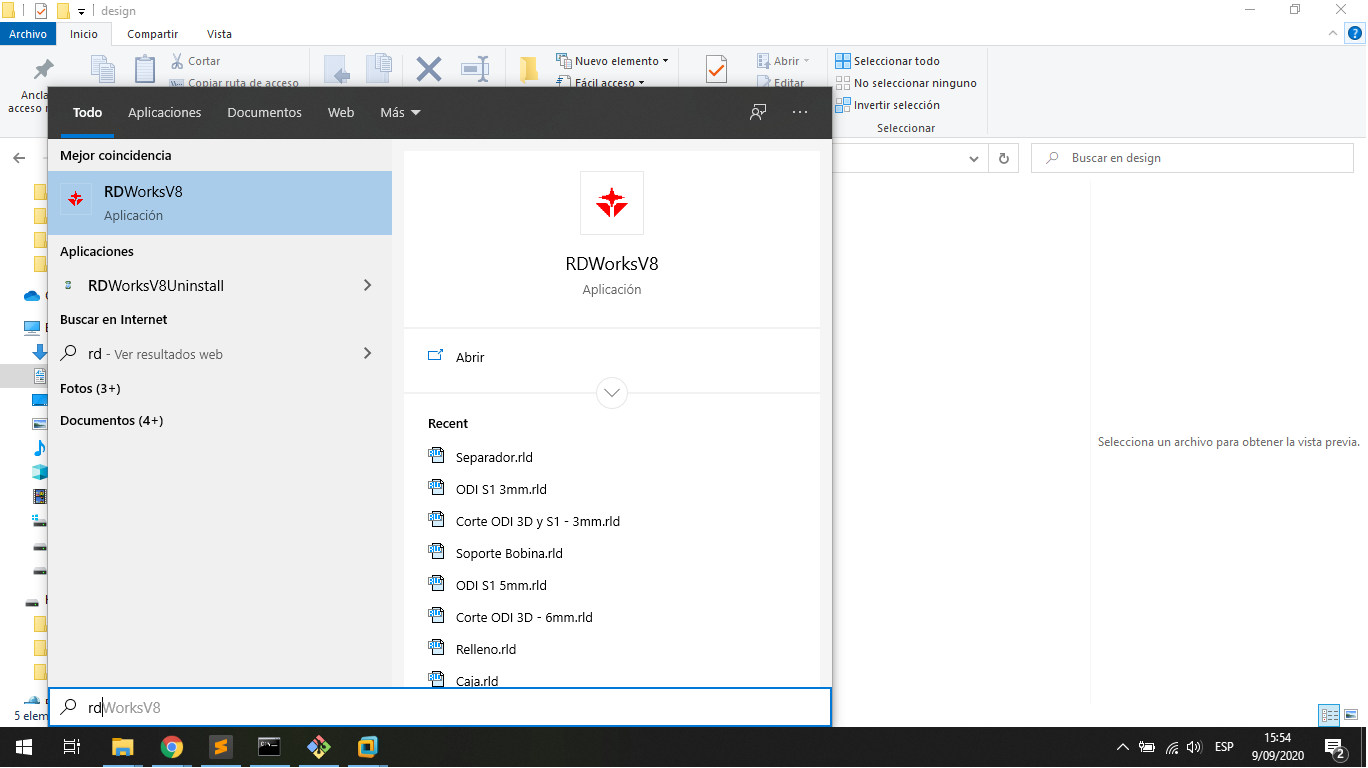The height and width of the screenshot is (768, 1368).
Task: Launch the RDWorksV8Uninstall application result
Action: point(205,286)
